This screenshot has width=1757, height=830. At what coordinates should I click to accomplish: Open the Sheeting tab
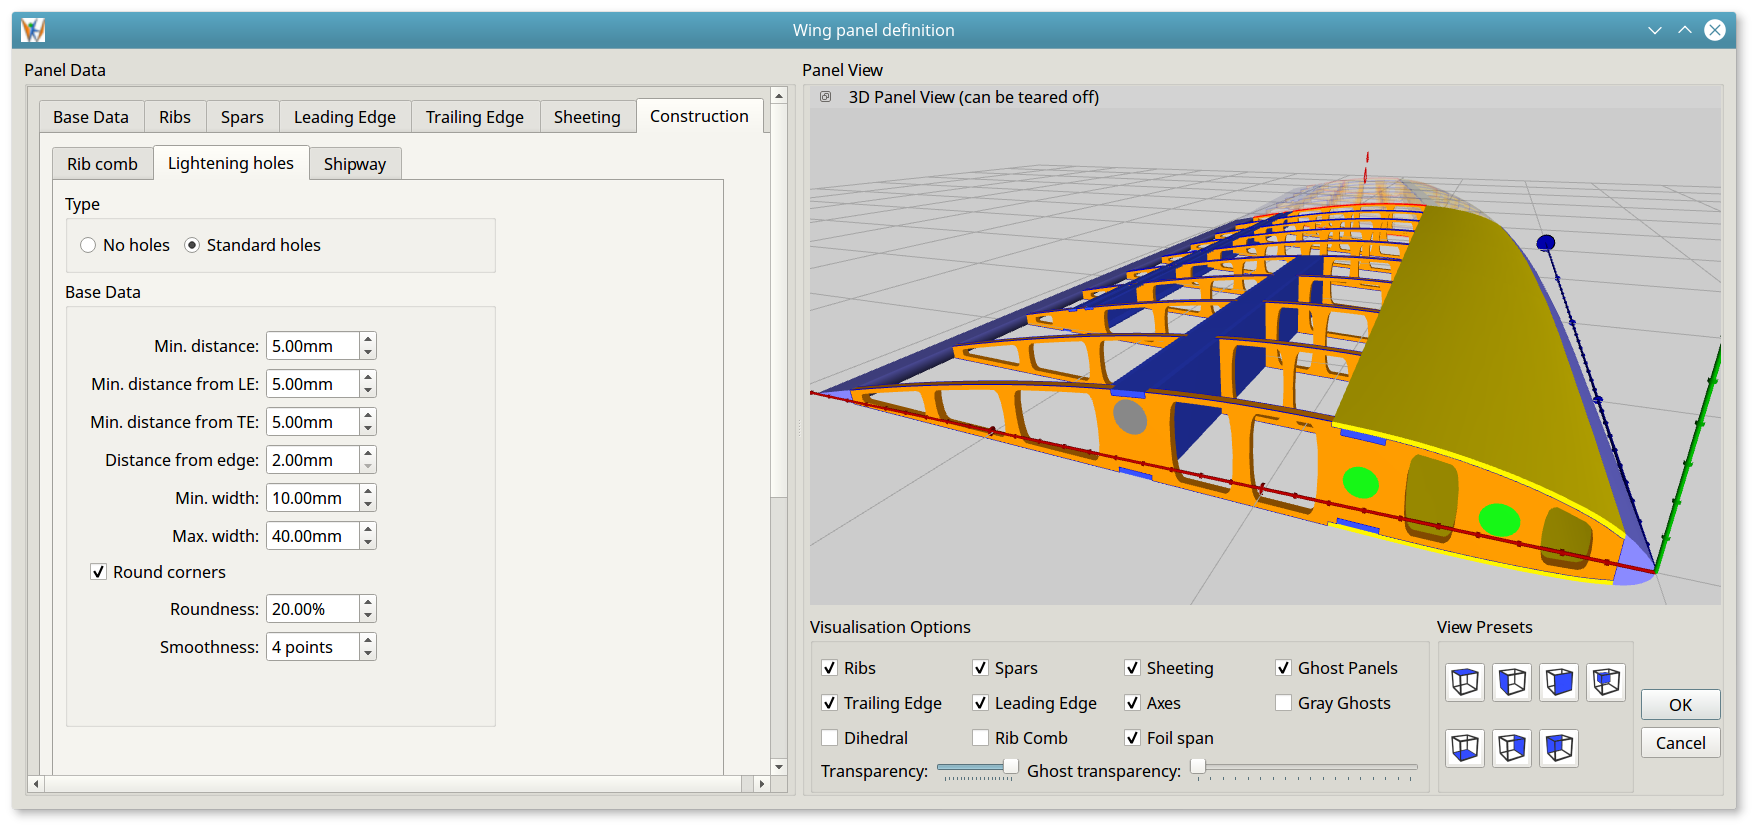[x=587, y=117]
